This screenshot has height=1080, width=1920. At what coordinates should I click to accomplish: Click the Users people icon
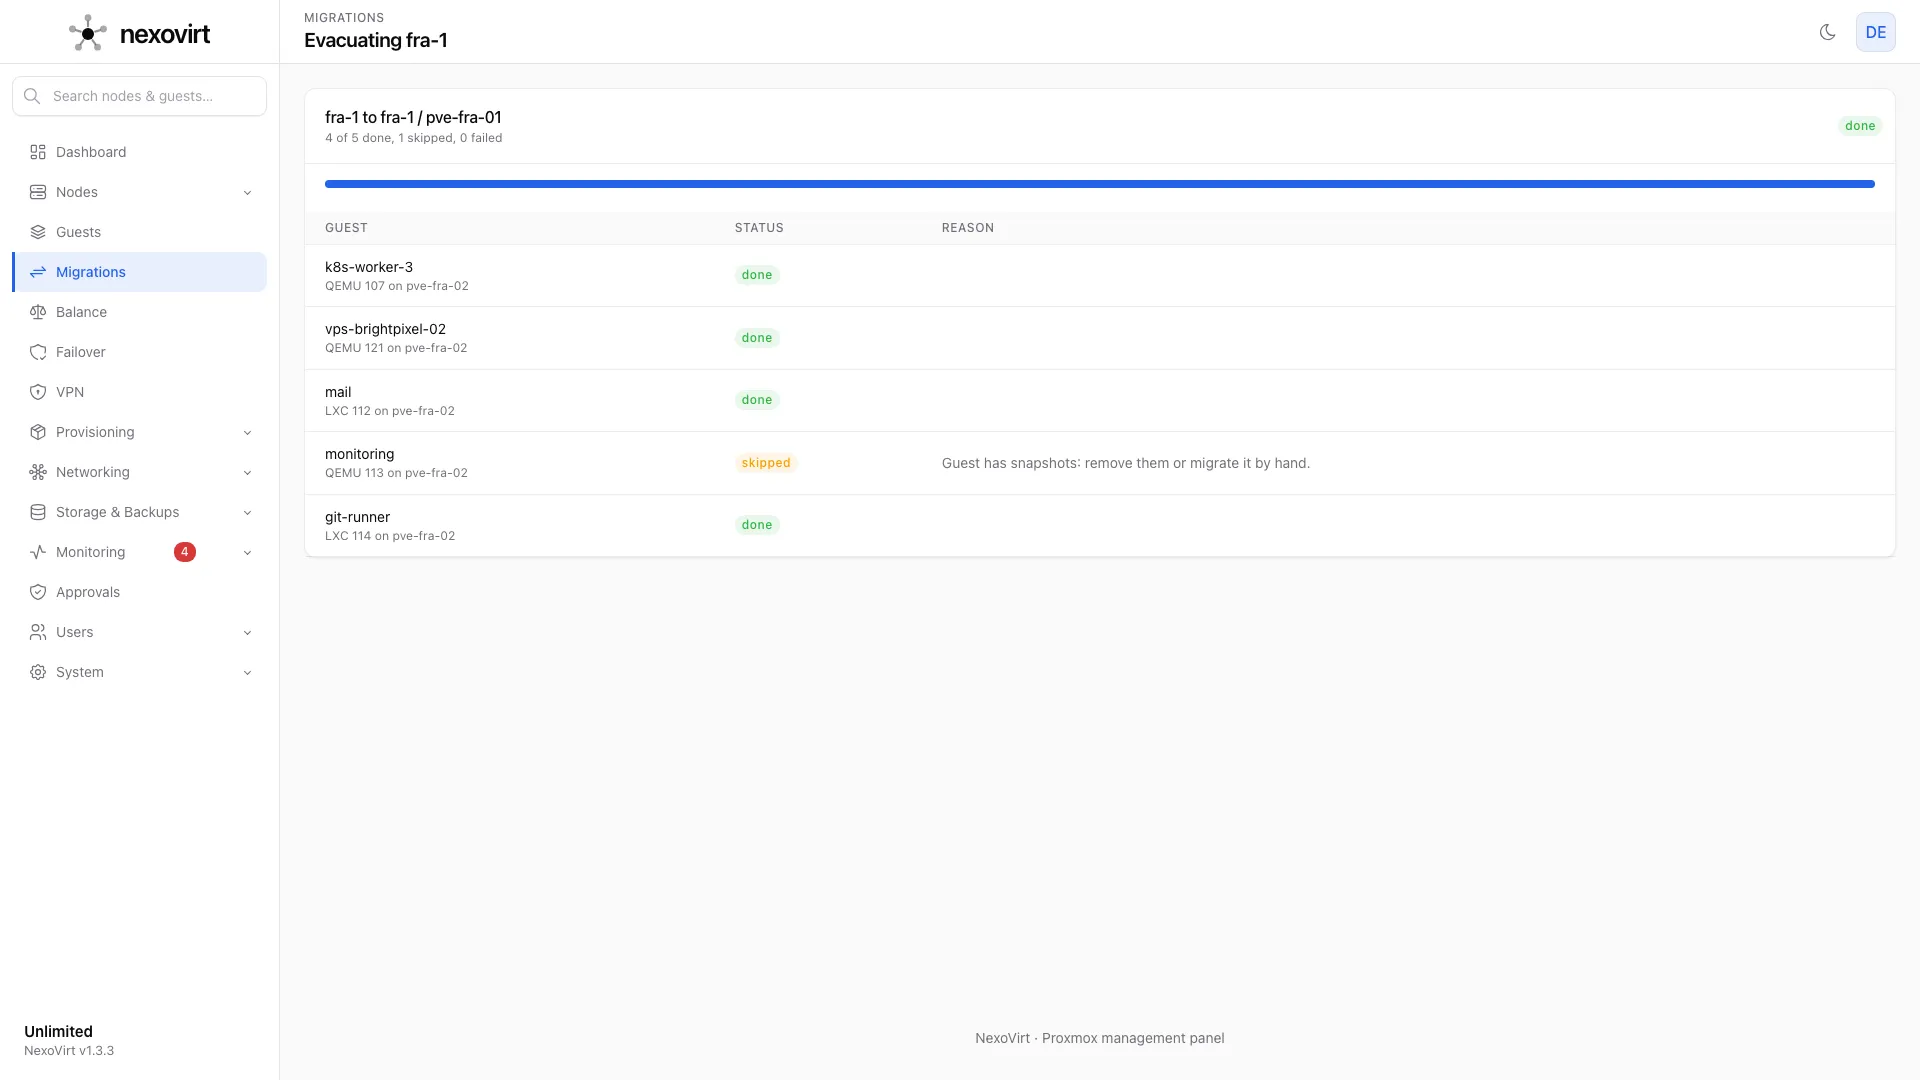[38, 632]
